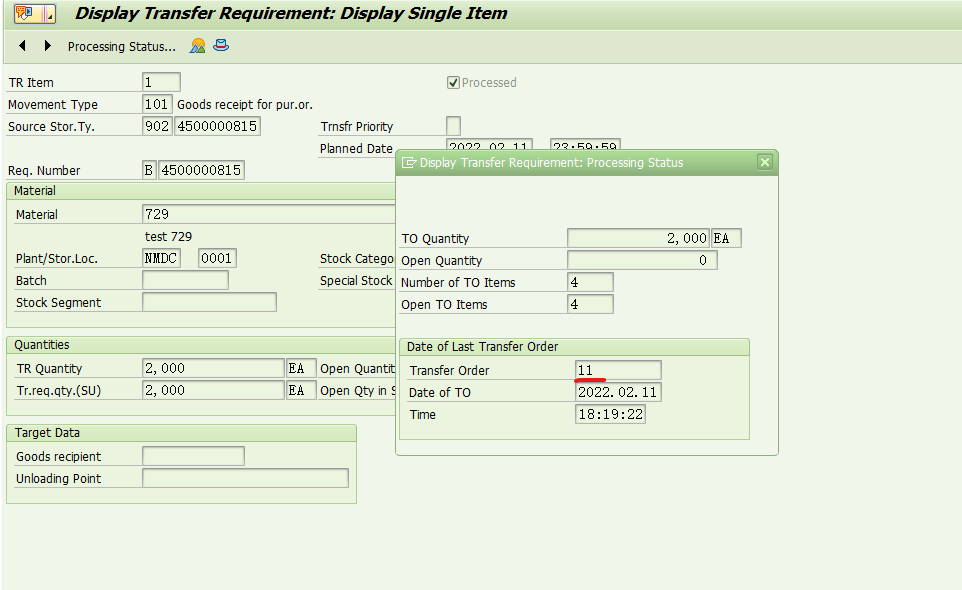Select the Goods recipient input field
This screenshot has height=590, width=962.
[193, 455]
